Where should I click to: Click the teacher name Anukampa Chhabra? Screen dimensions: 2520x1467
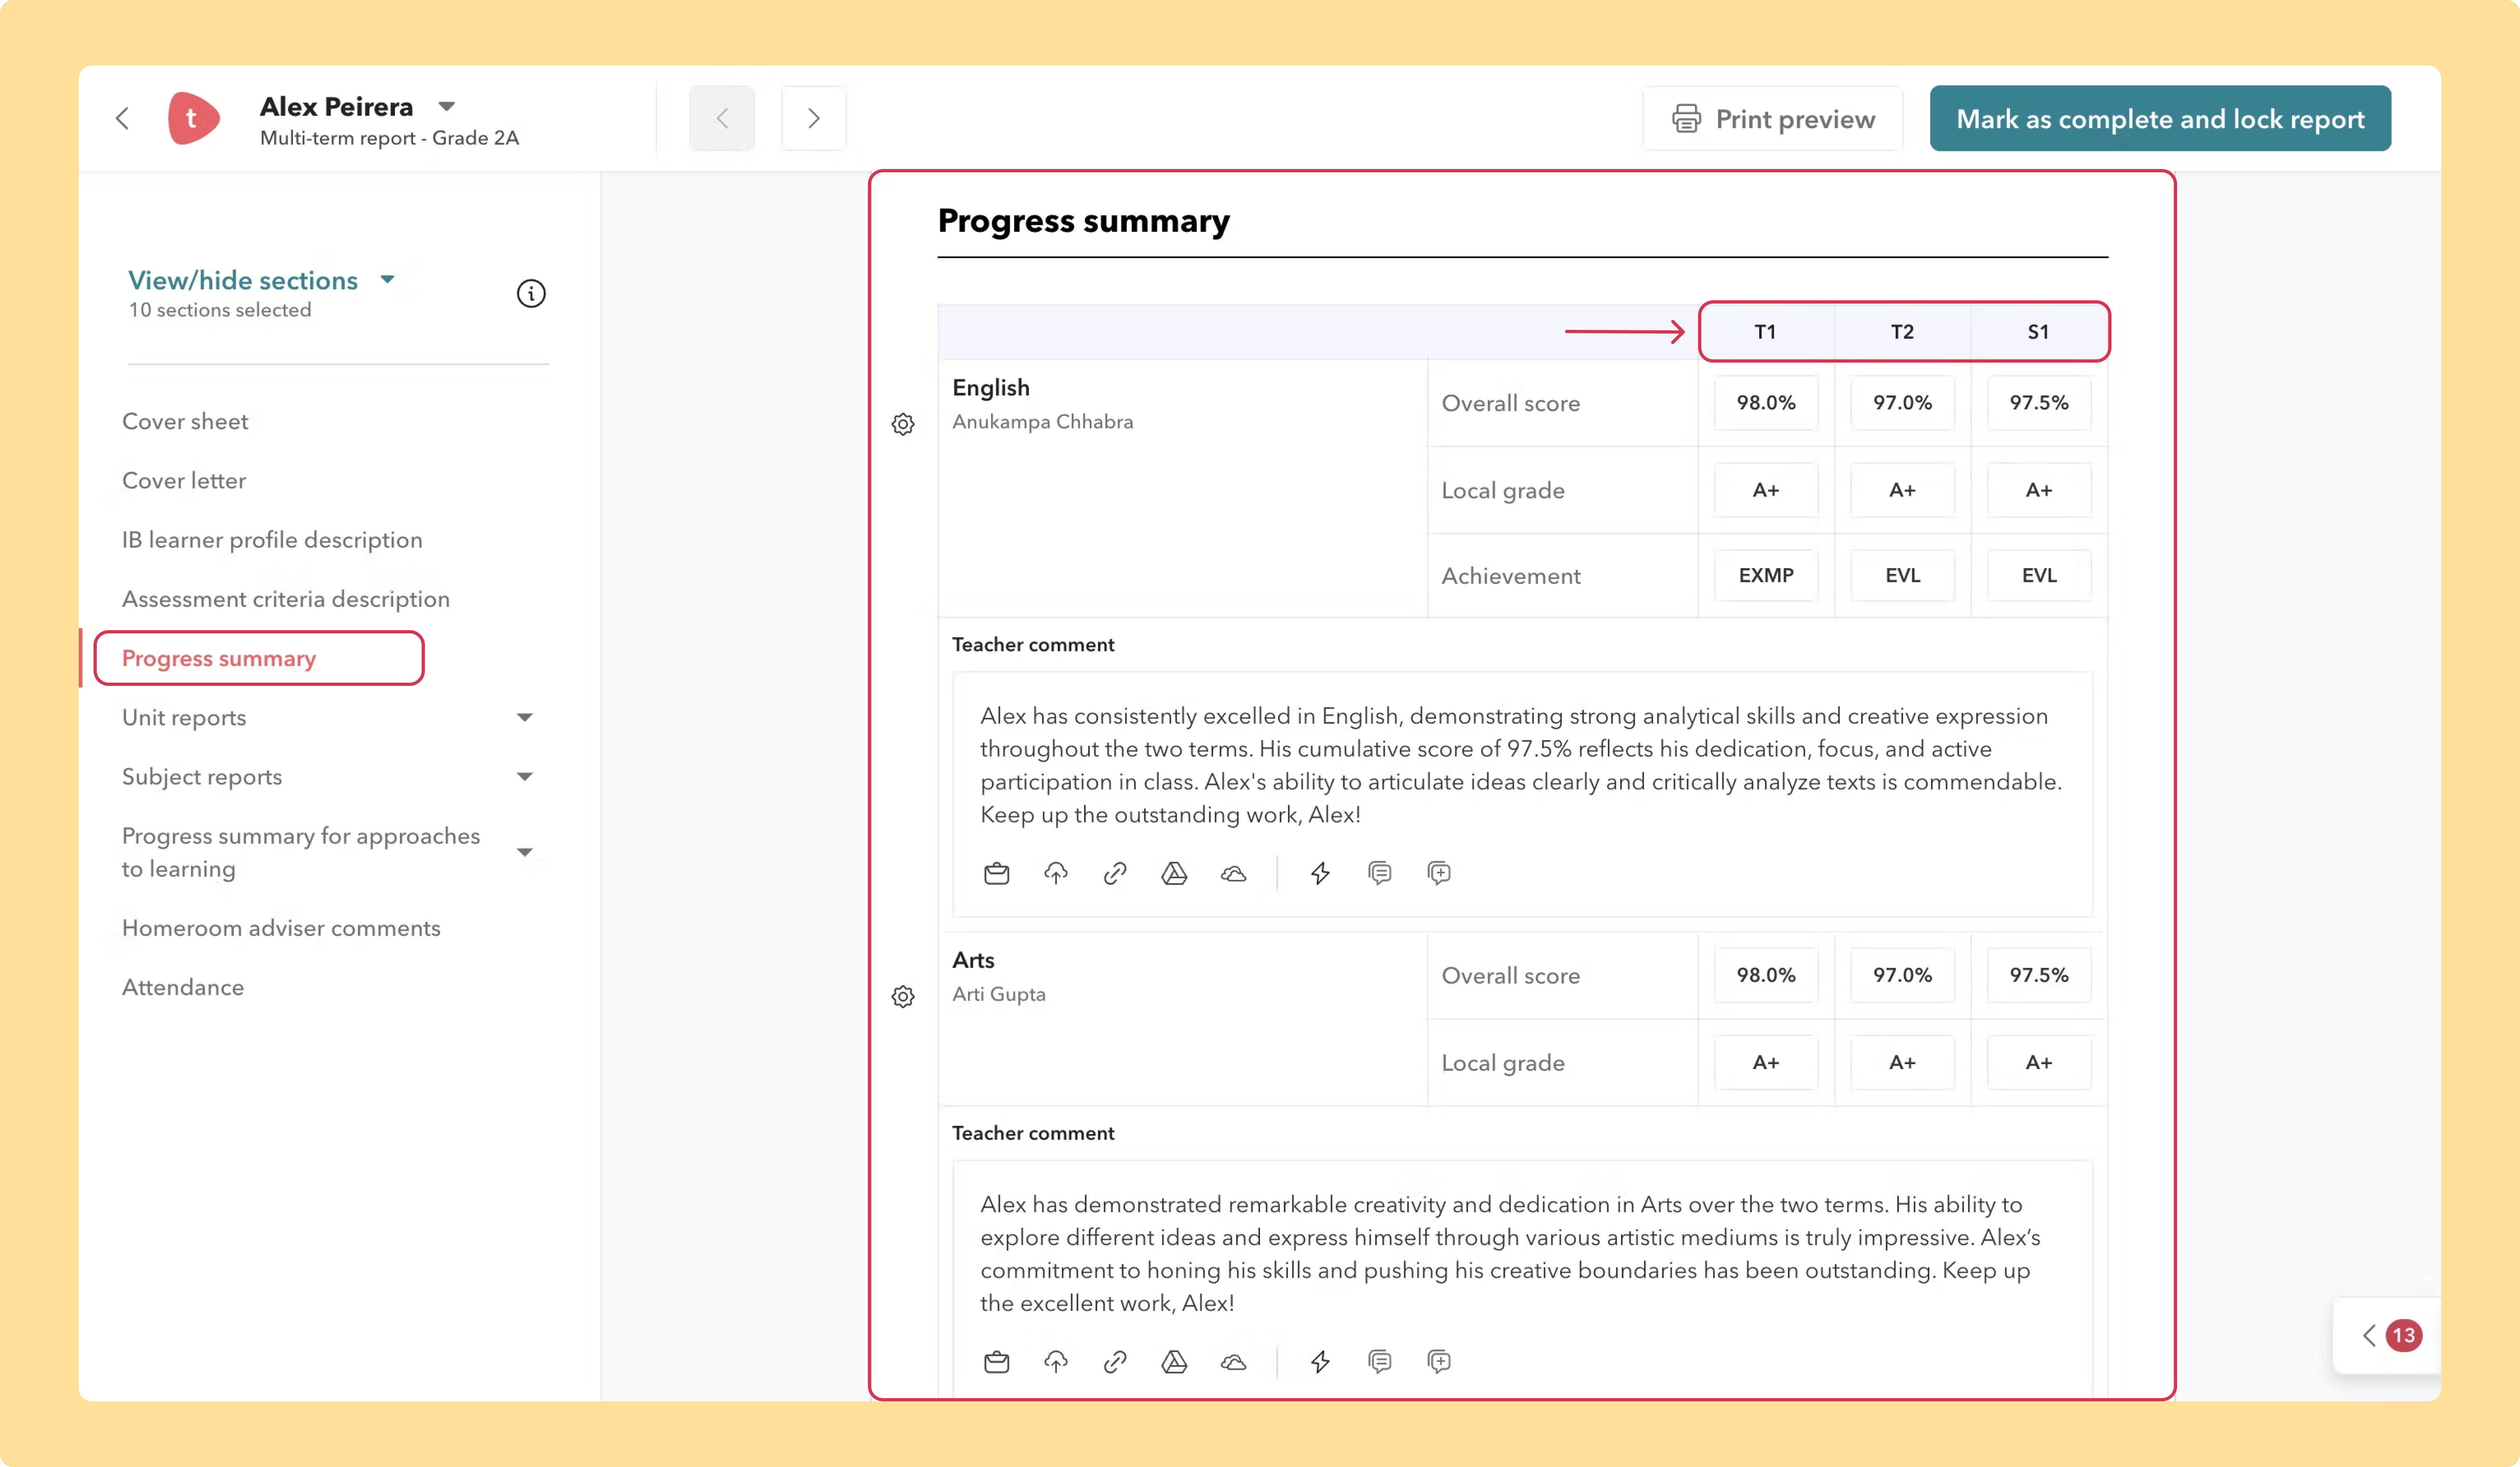(1043, 422)
